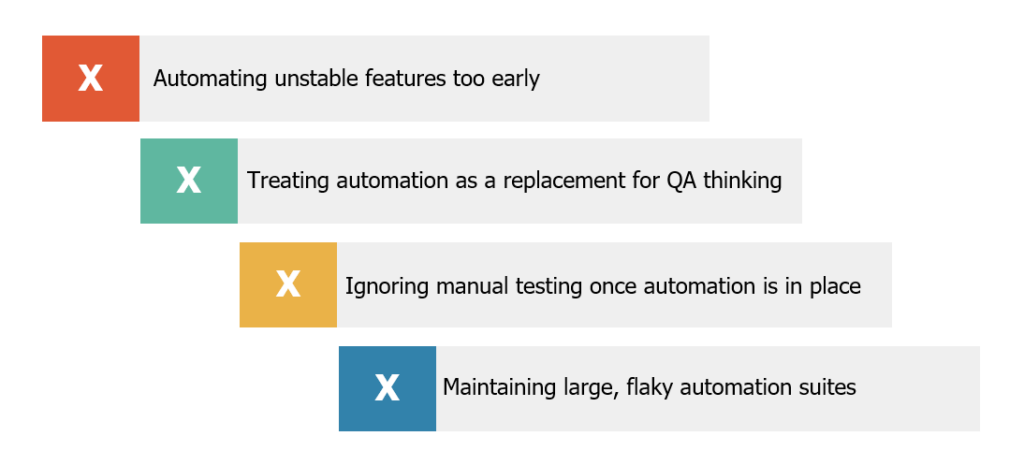Viewport: 1024px width, 465px height.
Task: Click the X icon in the yellow square
Action: [x=288, y=284]
